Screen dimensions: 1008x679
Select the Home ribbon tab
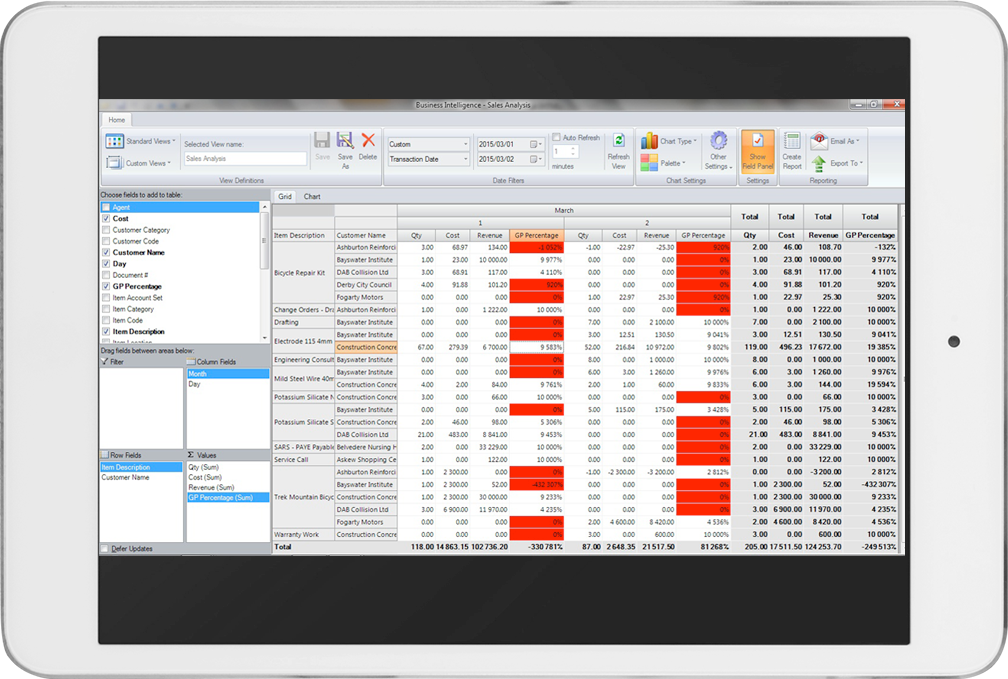pyautogui.click(x=117, y=120)
